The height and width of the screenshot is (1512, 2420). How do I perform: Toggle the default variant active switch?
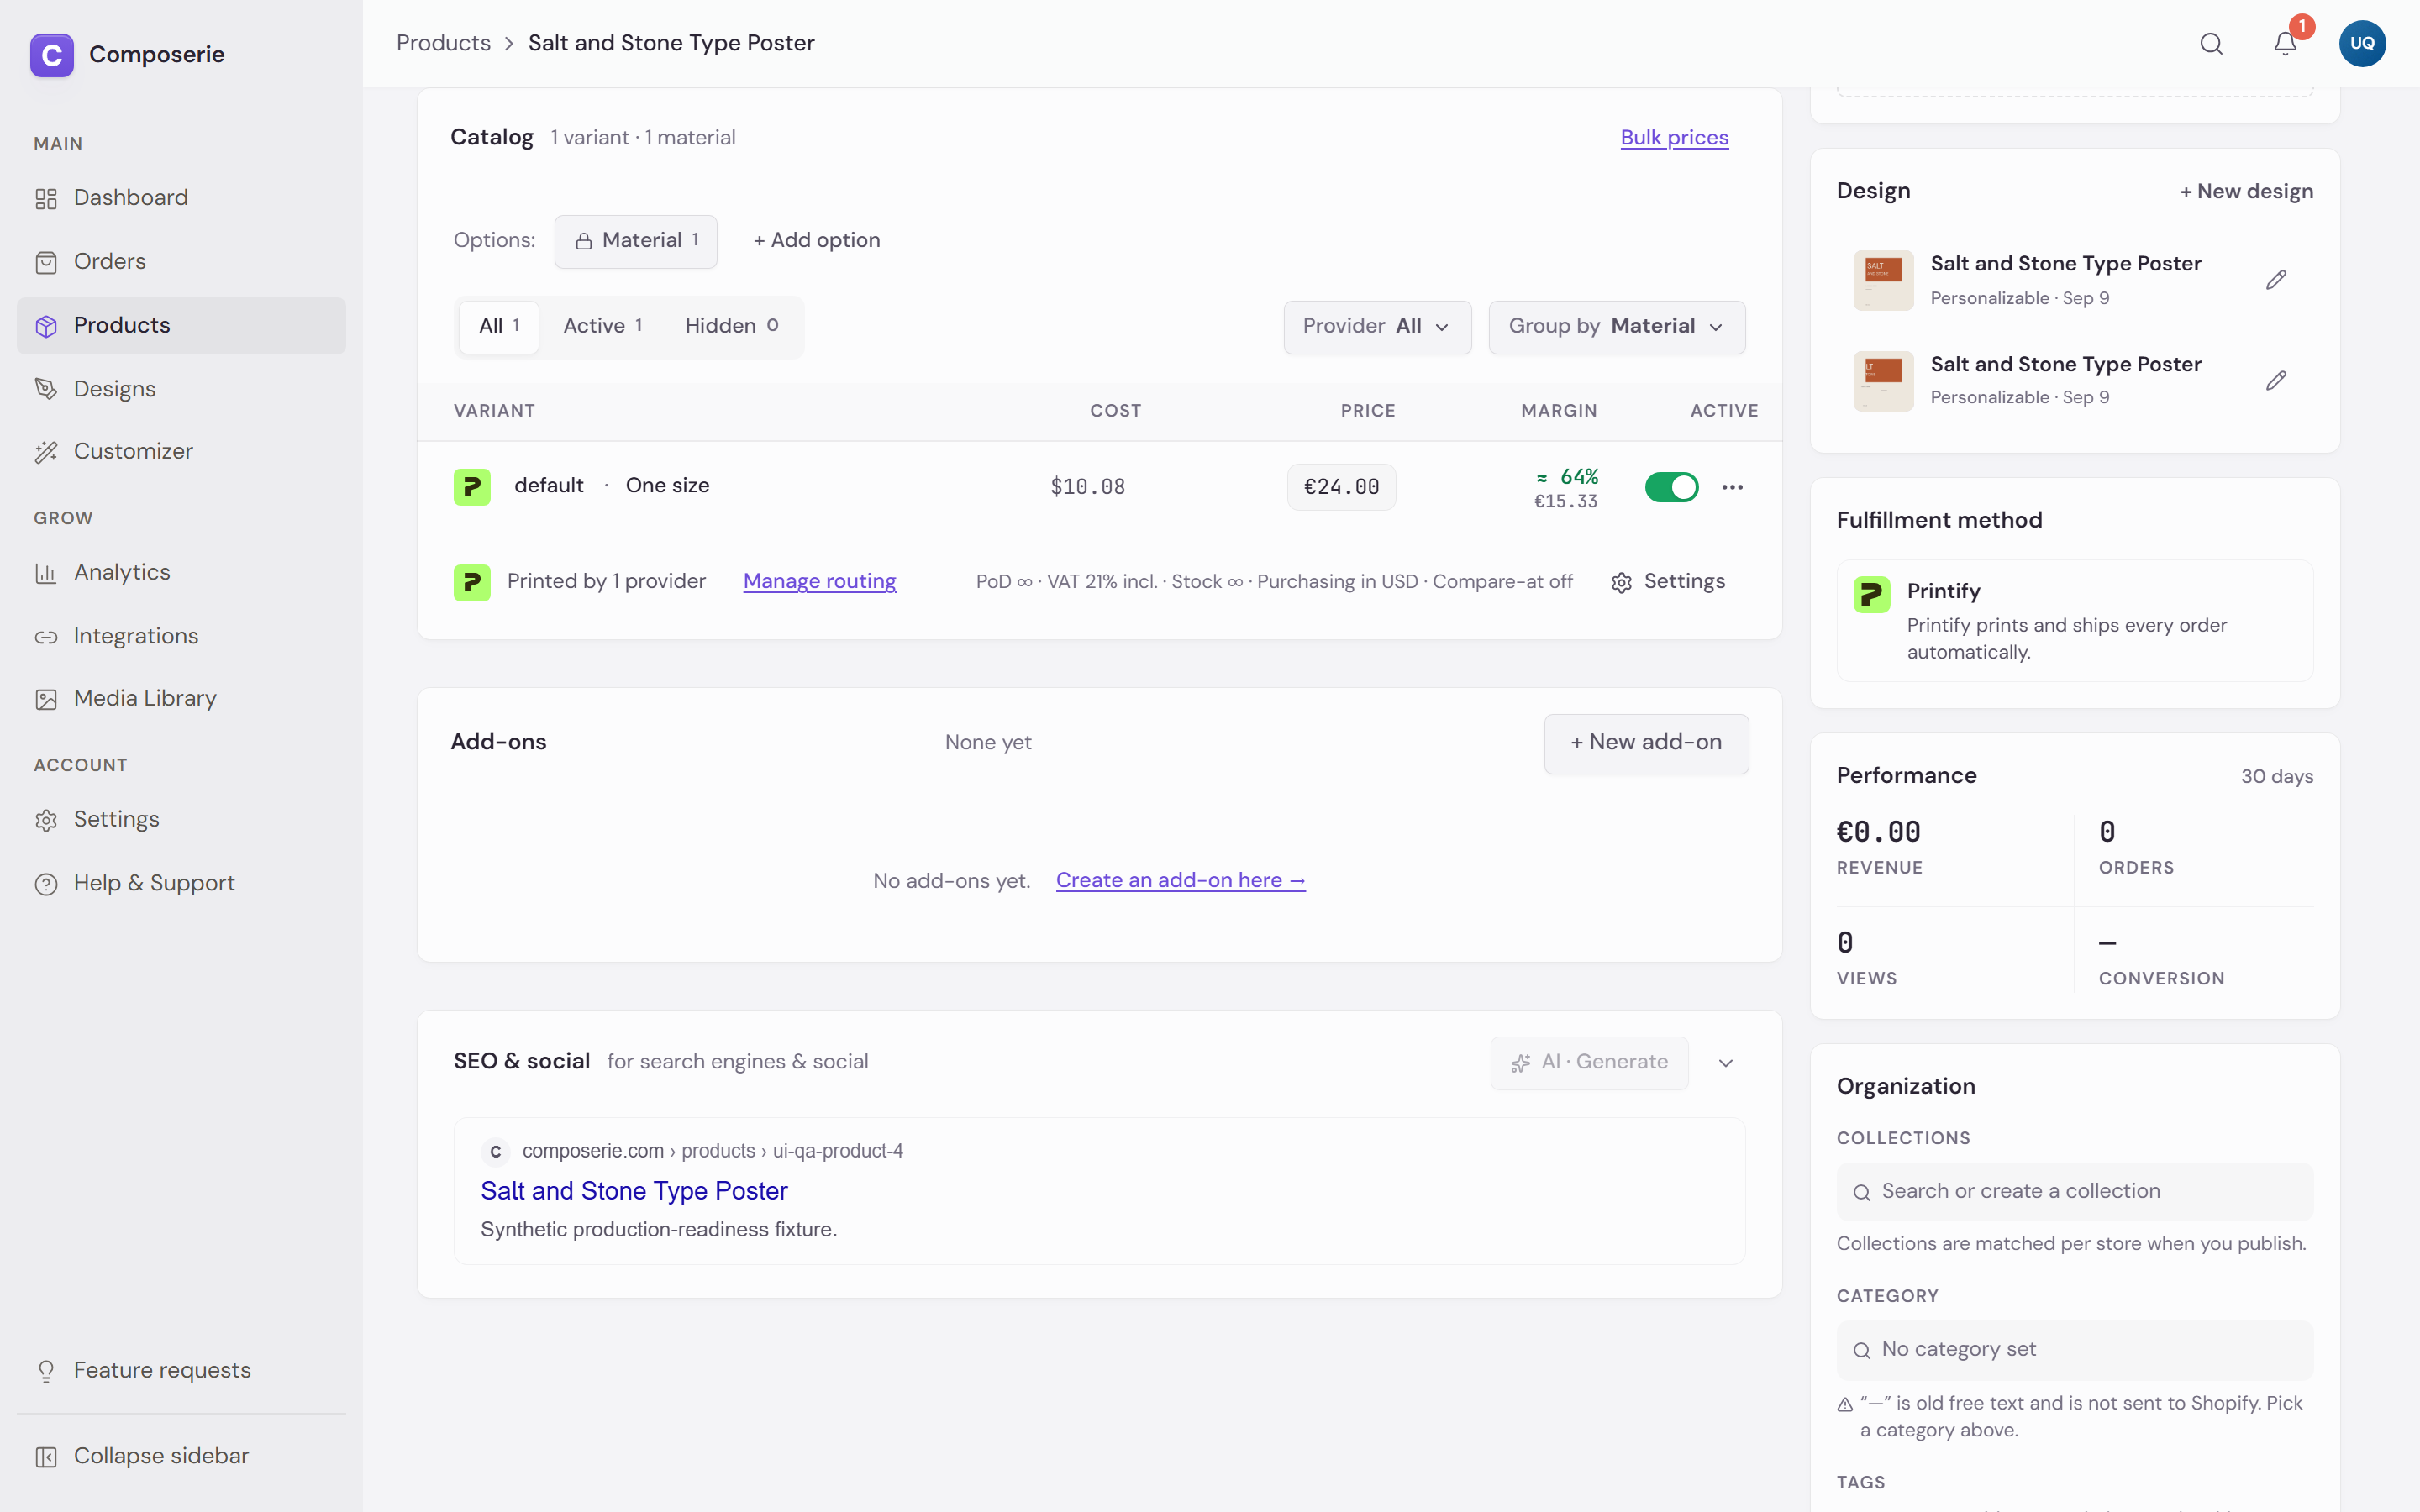(x=1671, y=487)
